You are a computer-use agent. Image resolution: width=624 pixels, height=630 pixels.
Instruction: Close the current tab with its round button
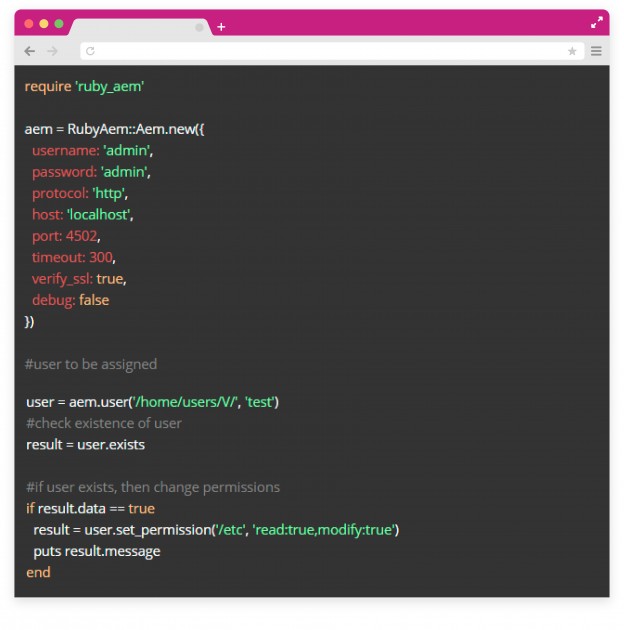coord(199,28)
